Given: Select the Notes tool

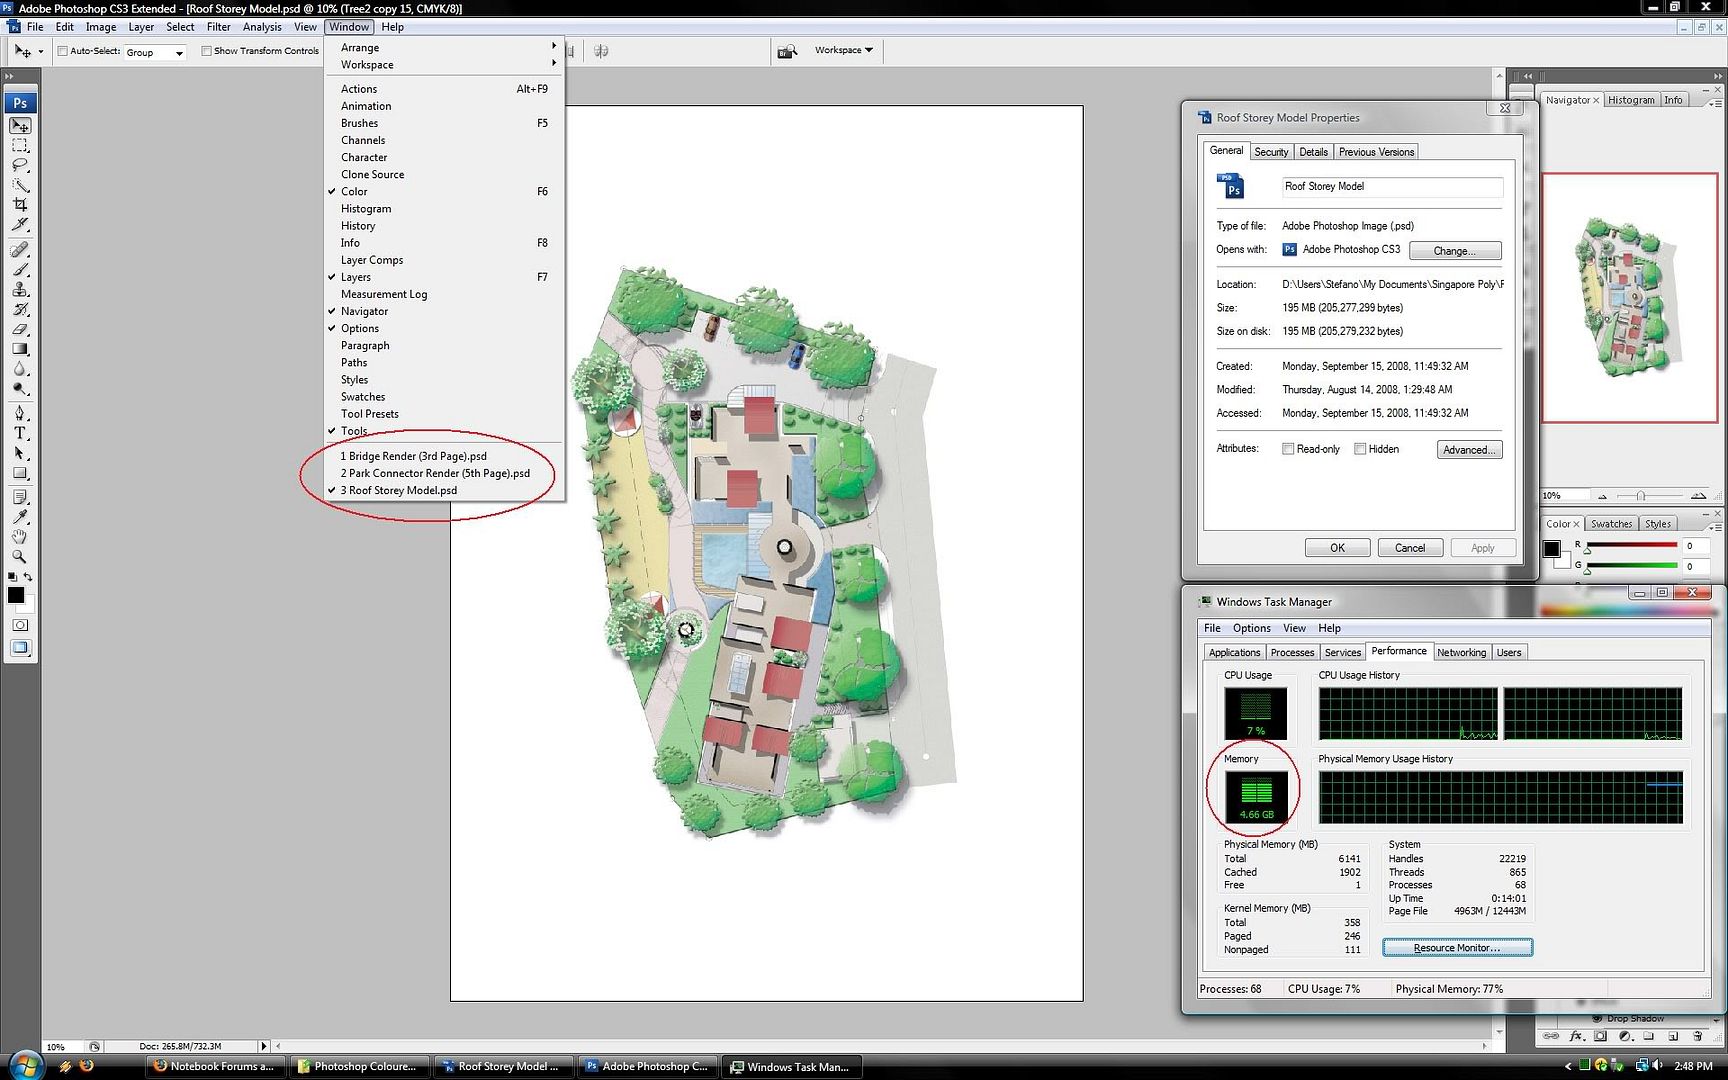Looking at the screenshot, I should click(20, 497).
